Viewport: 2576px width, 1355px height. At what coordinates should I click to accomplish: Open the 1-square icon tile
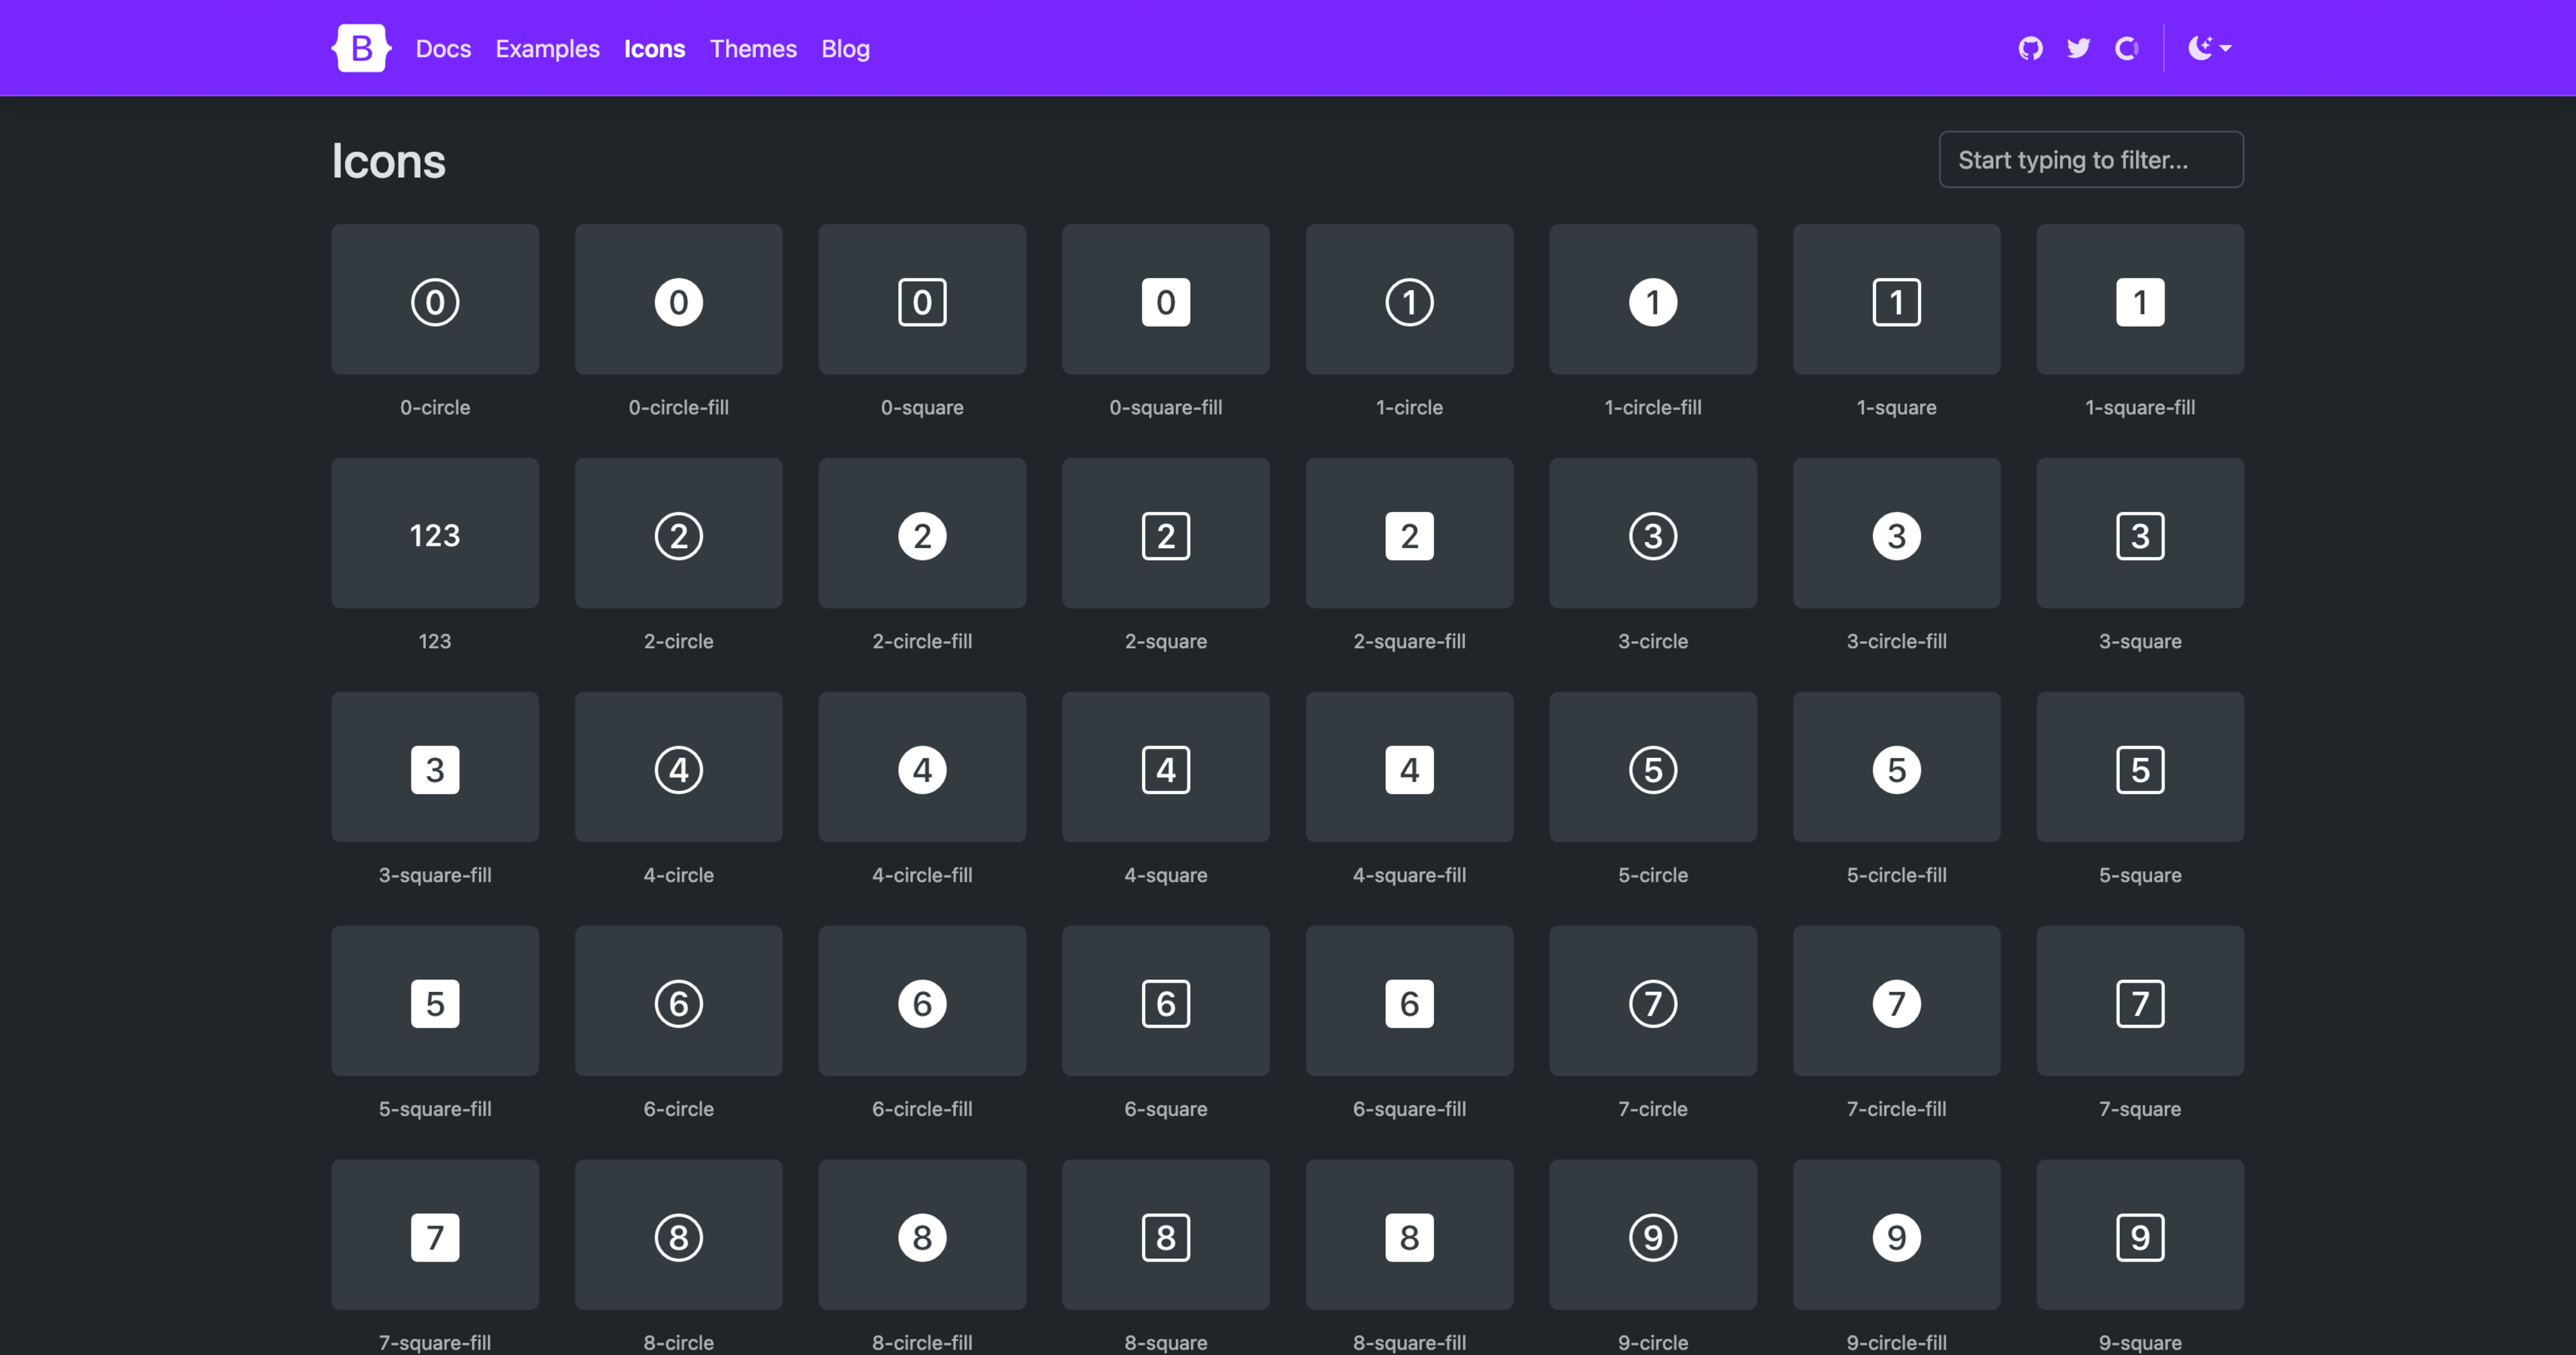(1897, 300)
